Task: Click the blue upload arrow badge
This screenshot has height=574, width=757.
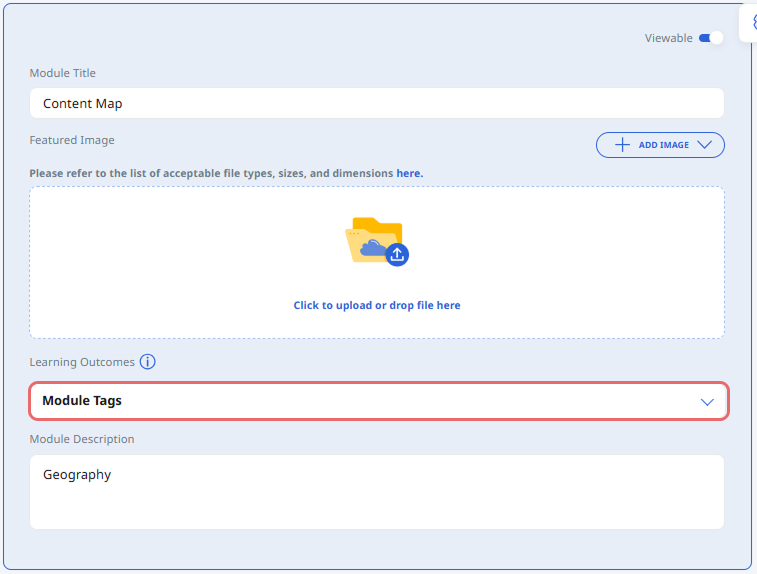Action: tap(397, 254)
